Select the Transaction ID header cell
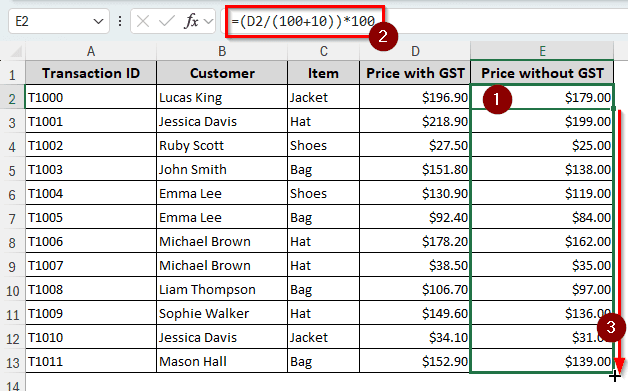 click(x=91, y=73)
